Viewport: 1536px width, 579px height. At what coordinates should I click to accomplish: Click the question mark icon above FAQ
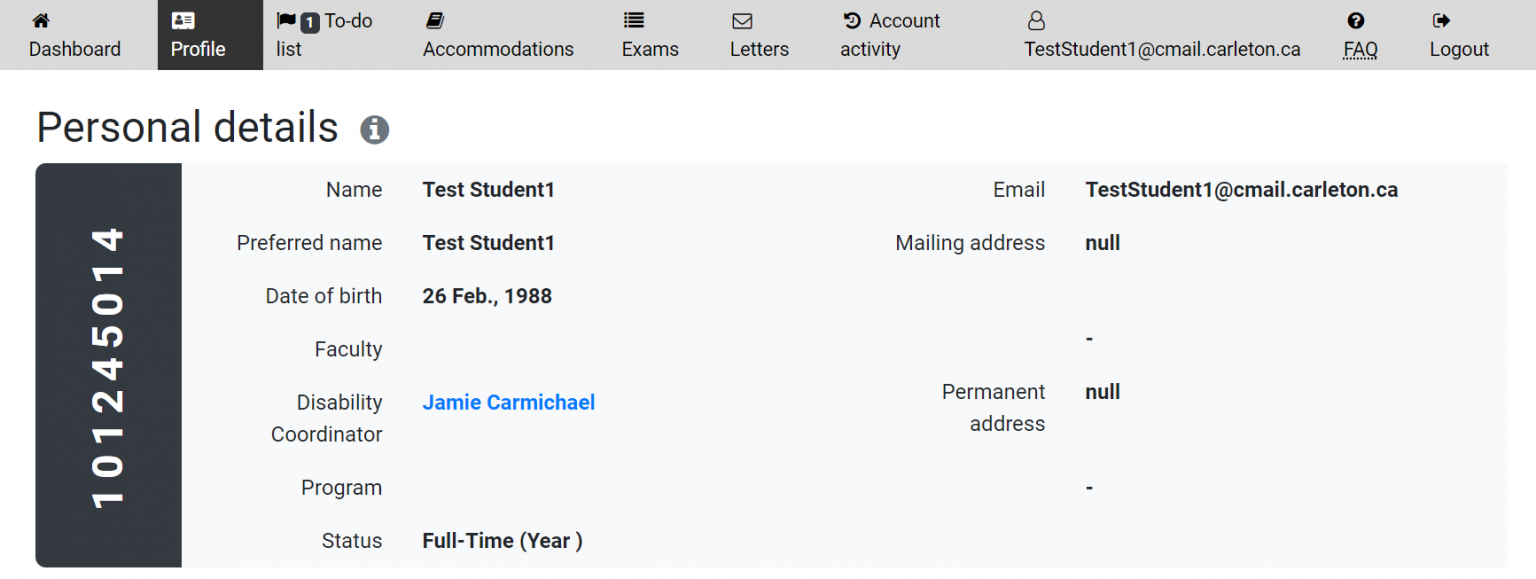coord(1356,20)
